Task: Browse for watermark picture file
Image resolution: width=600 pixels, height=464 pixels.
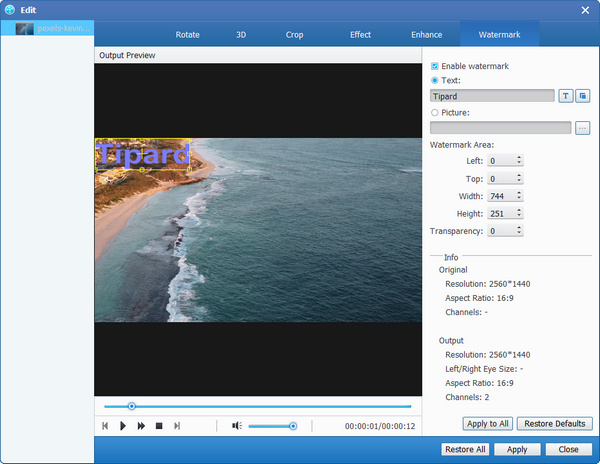Action: coord(582,128)
